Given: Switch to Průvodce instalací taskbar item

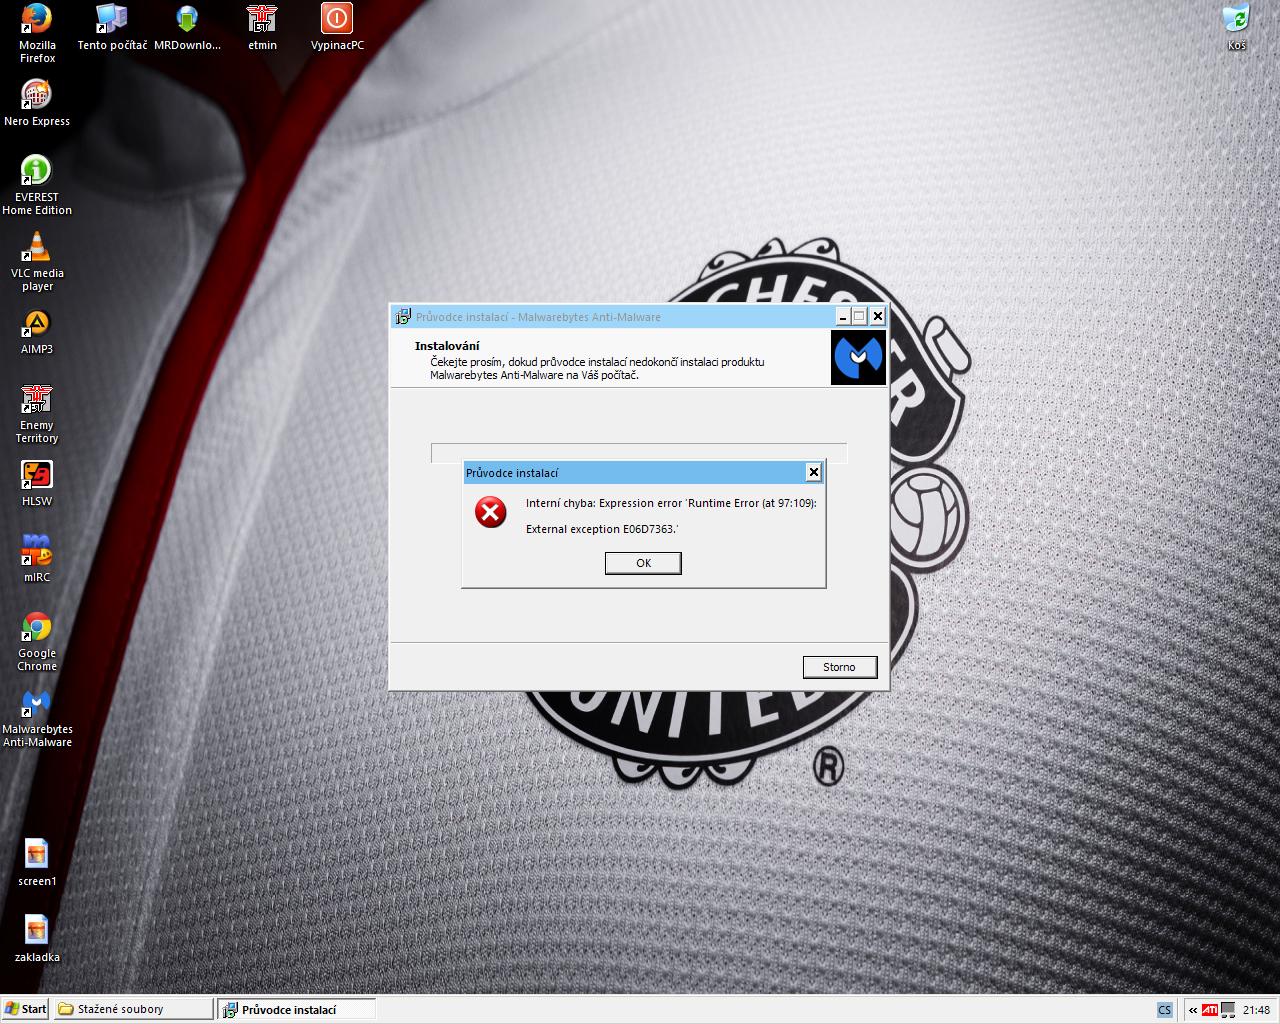Looking at the screenshot, I should pos(296,1009).
